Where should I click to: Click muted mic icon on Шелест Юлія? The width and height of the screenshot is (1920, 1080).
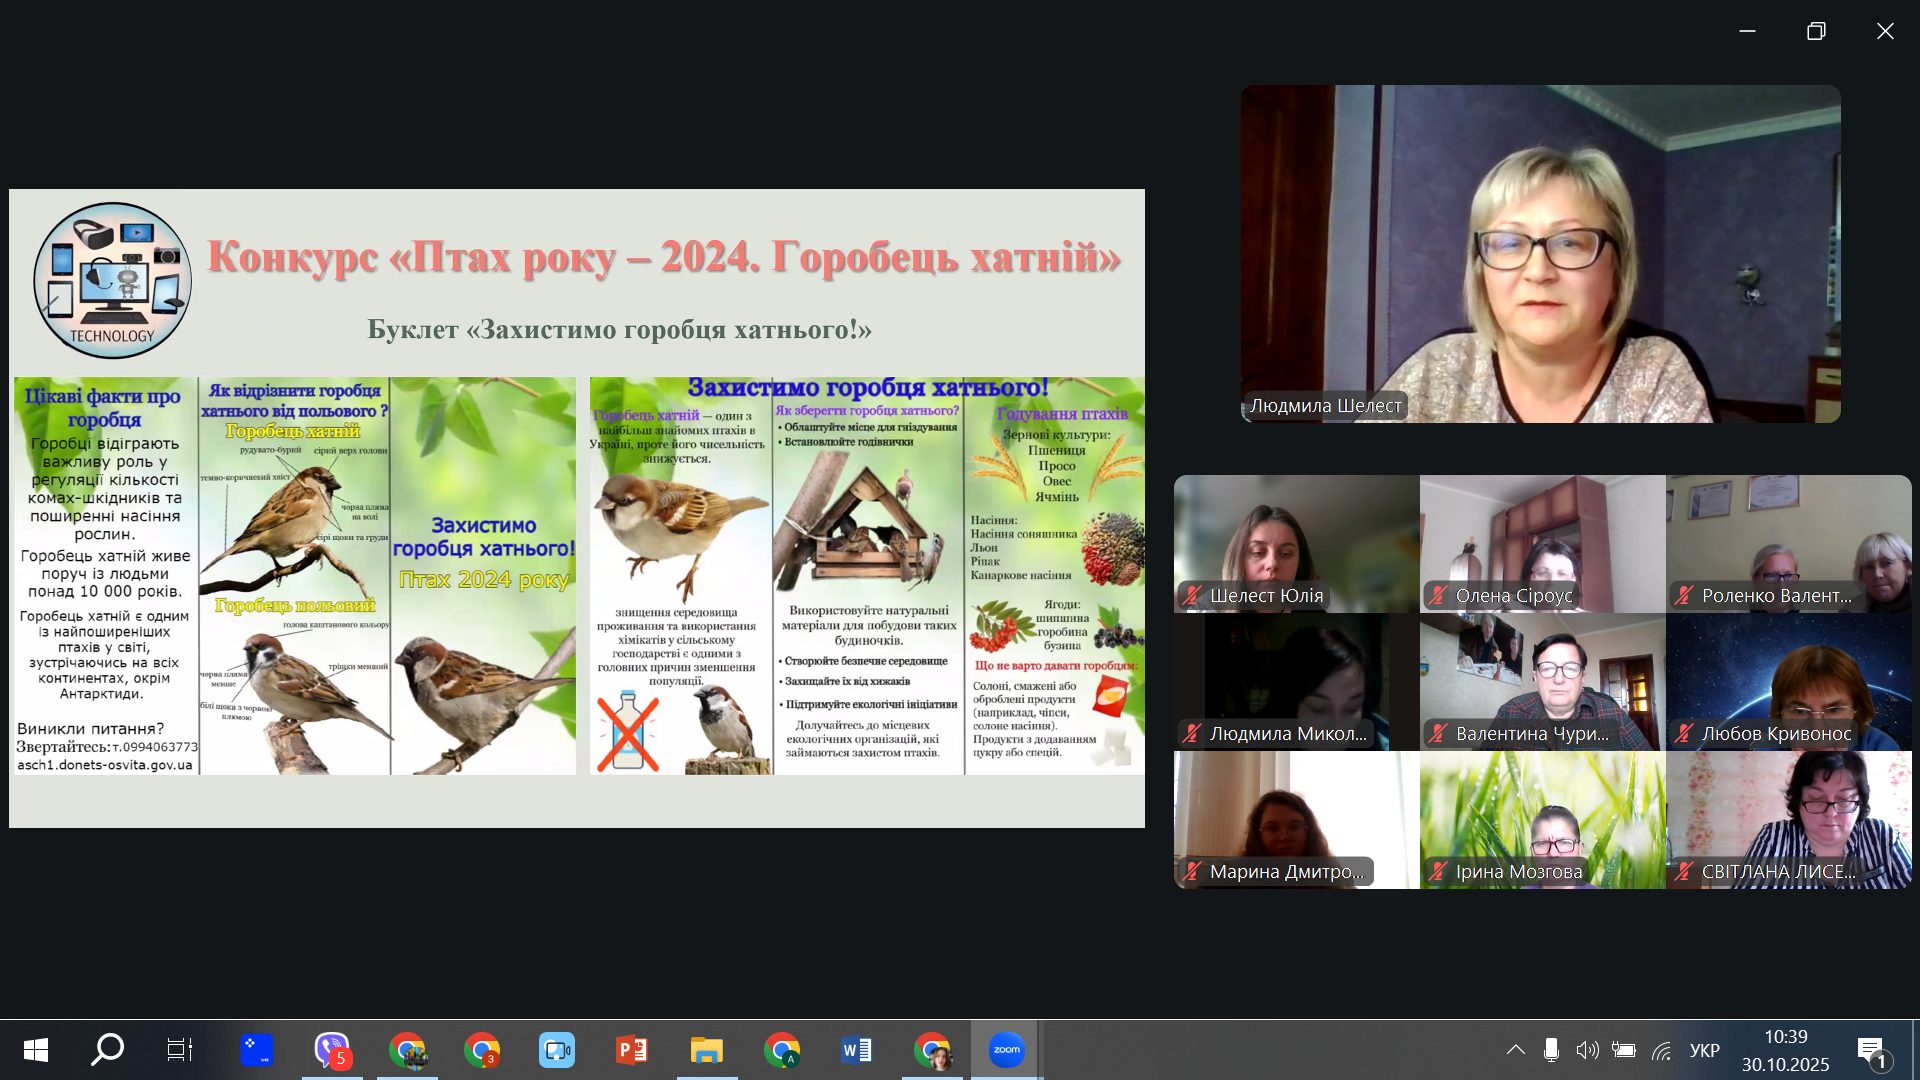pos(1192,596)
